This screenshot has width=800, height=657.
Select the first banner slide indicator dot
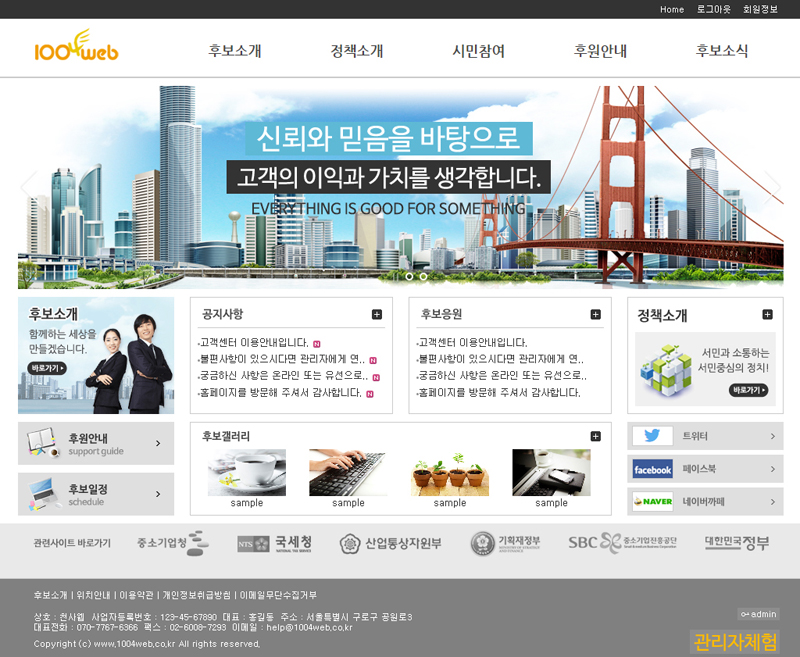click(409, 276)
